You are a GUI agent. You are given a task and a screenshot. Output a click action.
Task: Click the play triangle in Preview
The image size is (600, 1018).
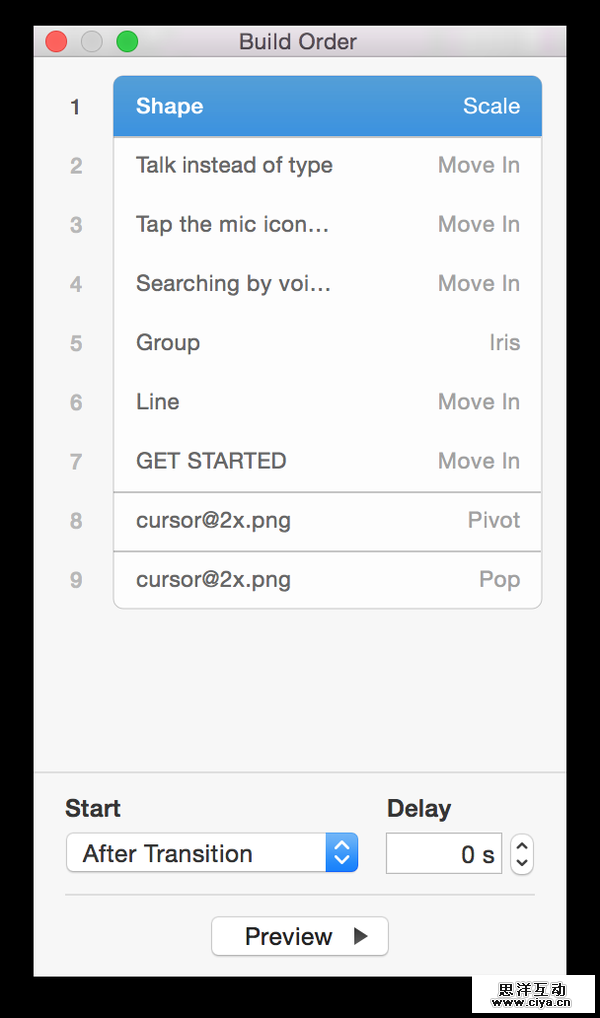(x=361, y=937)
